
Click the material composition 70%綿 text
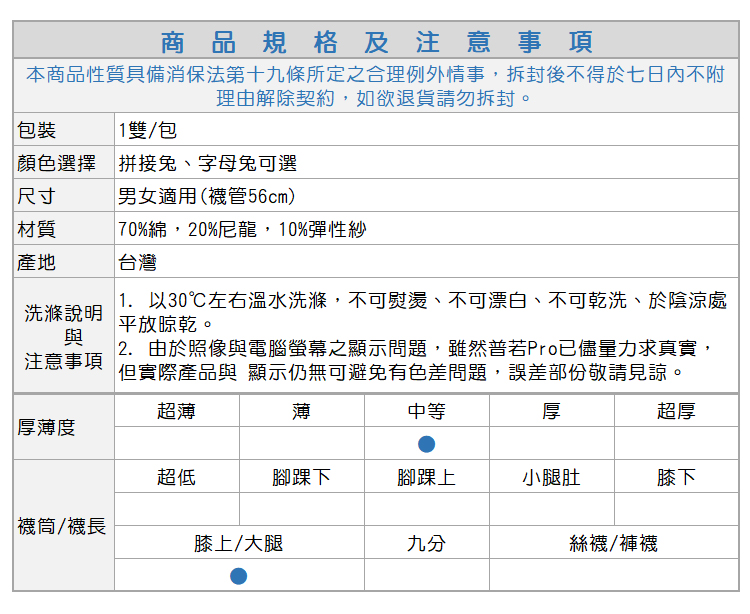pyautogui.click(x=242, y=230)
